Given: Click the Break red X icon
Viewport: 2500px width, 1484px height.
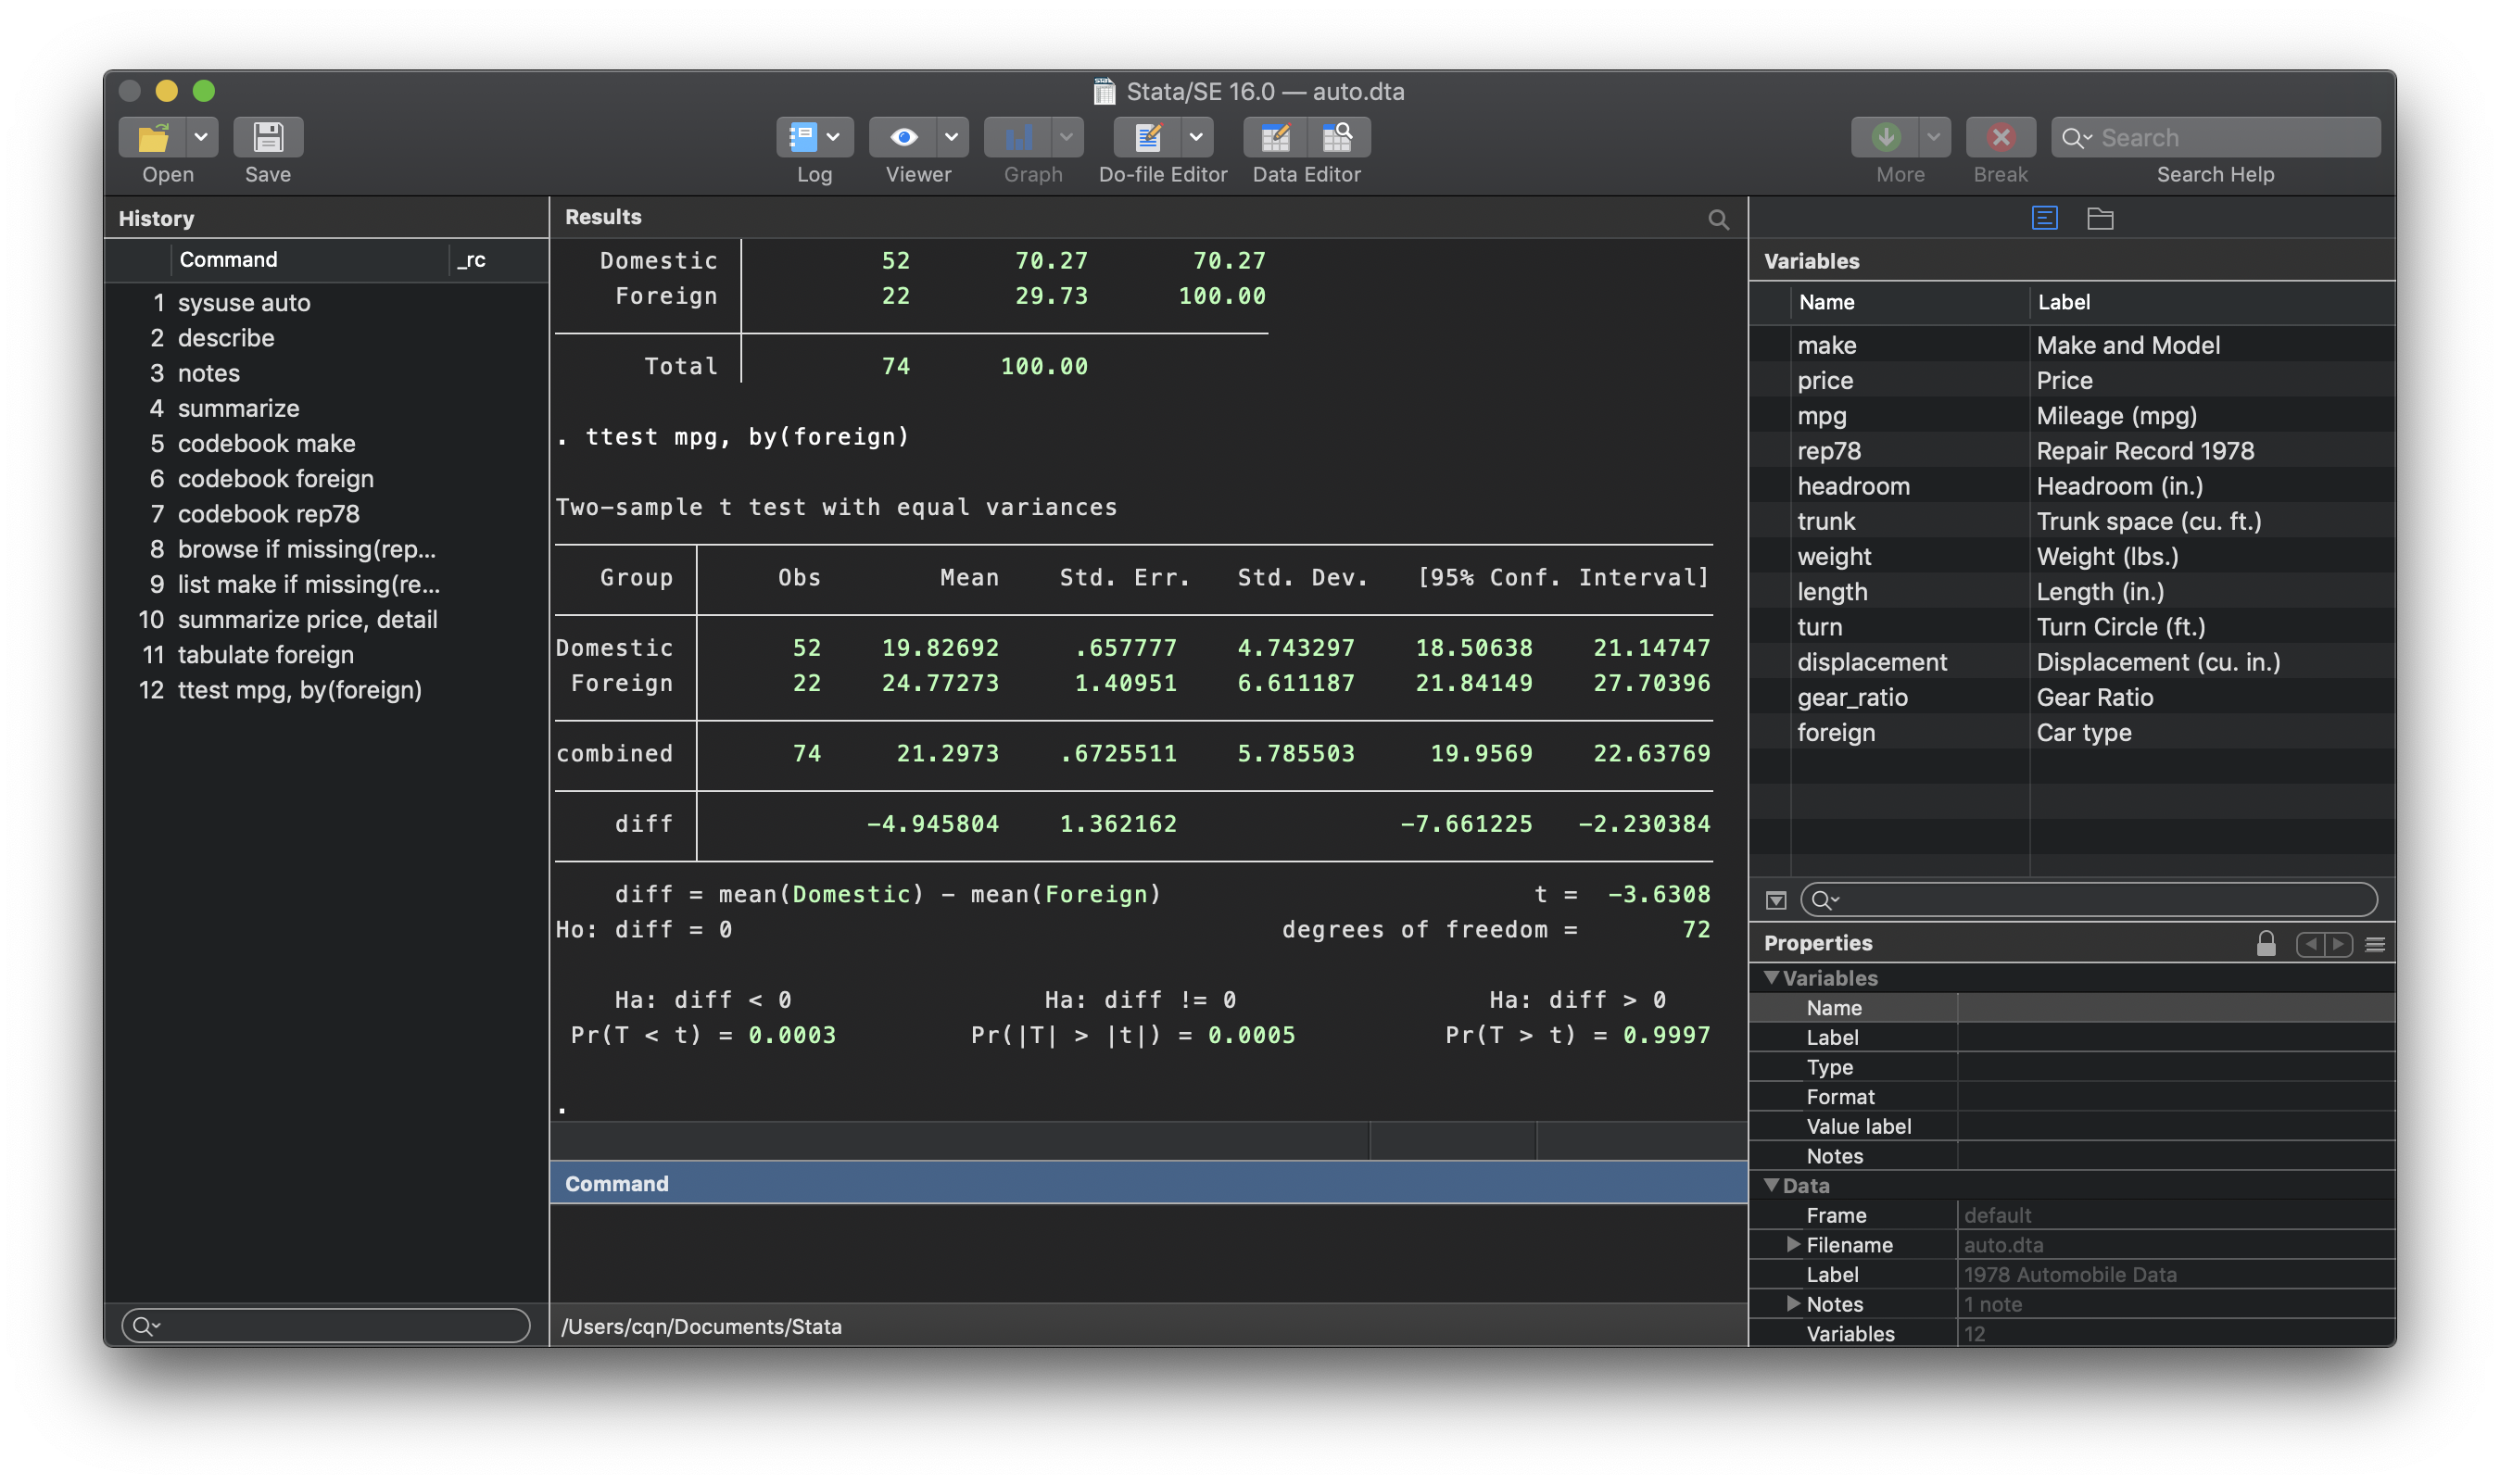Looking at the screenshot, I should [x=2001, y=137].
